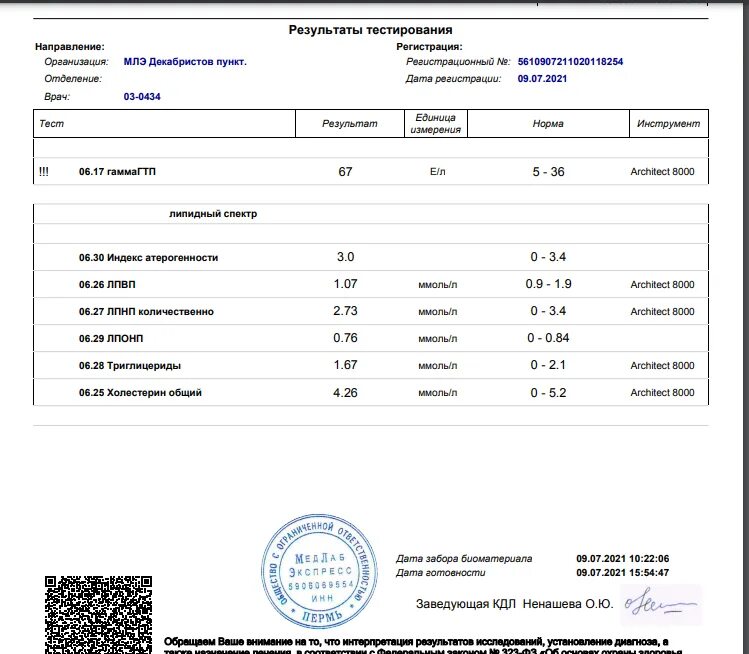This screenshot has height=654, width=749.
Task: Click the 'Единица измерения' column header
Action: pos(435,124)
